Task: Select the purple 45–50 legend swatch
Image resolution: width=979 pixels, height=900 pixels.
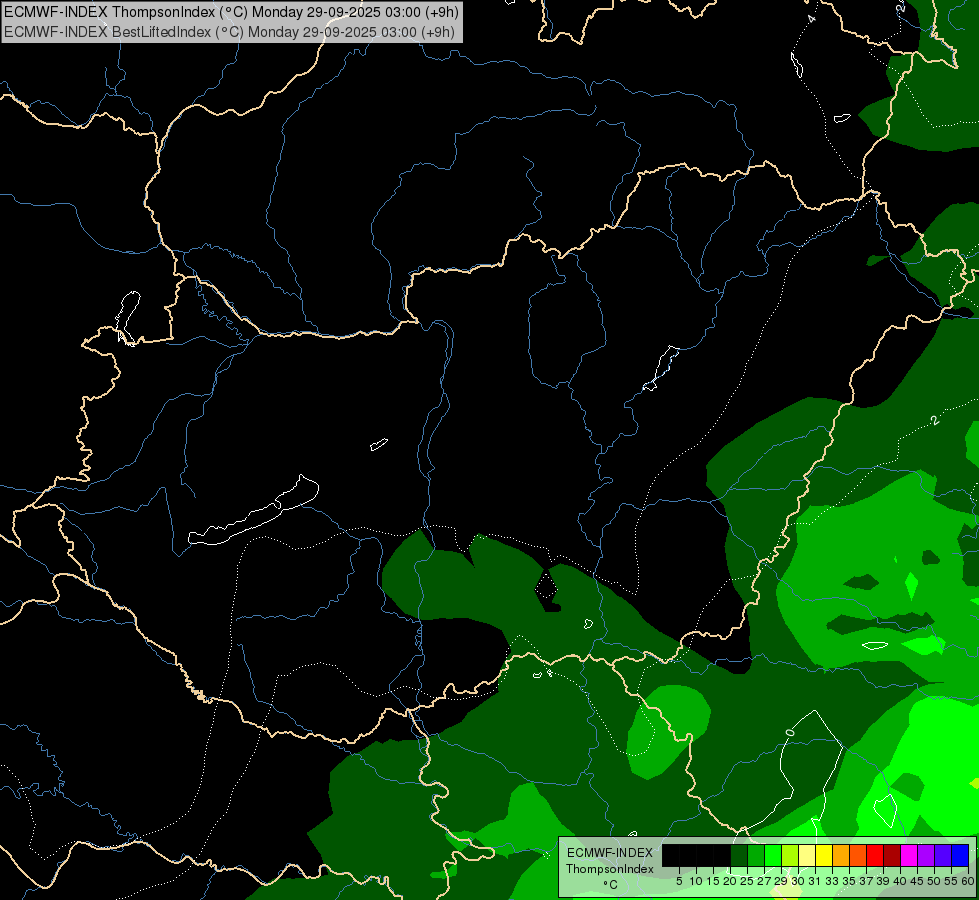Action: tap(926, 855)
